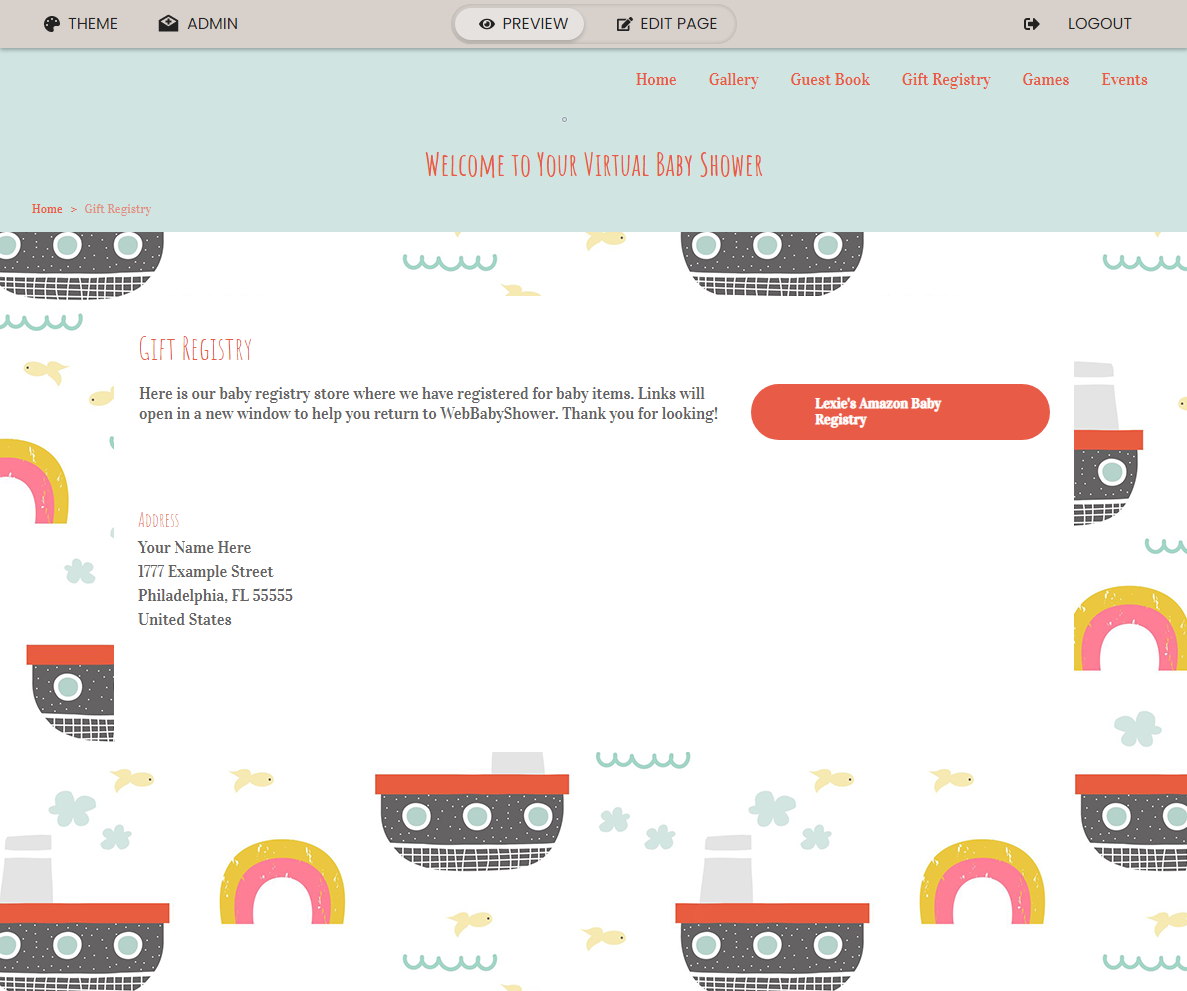The height and width of the screenshot is (991, 1187).
Task: Click the text 'United States'
Action: coord(185,619)
